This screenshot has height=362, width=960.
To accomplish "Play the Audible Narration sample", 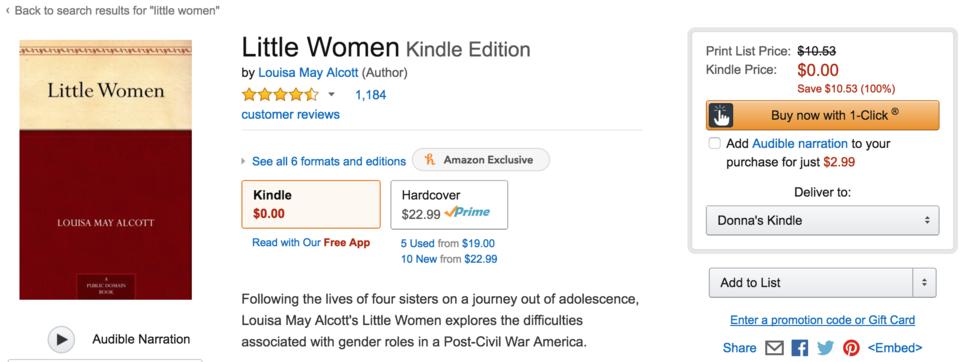I will tap(61, 339).
